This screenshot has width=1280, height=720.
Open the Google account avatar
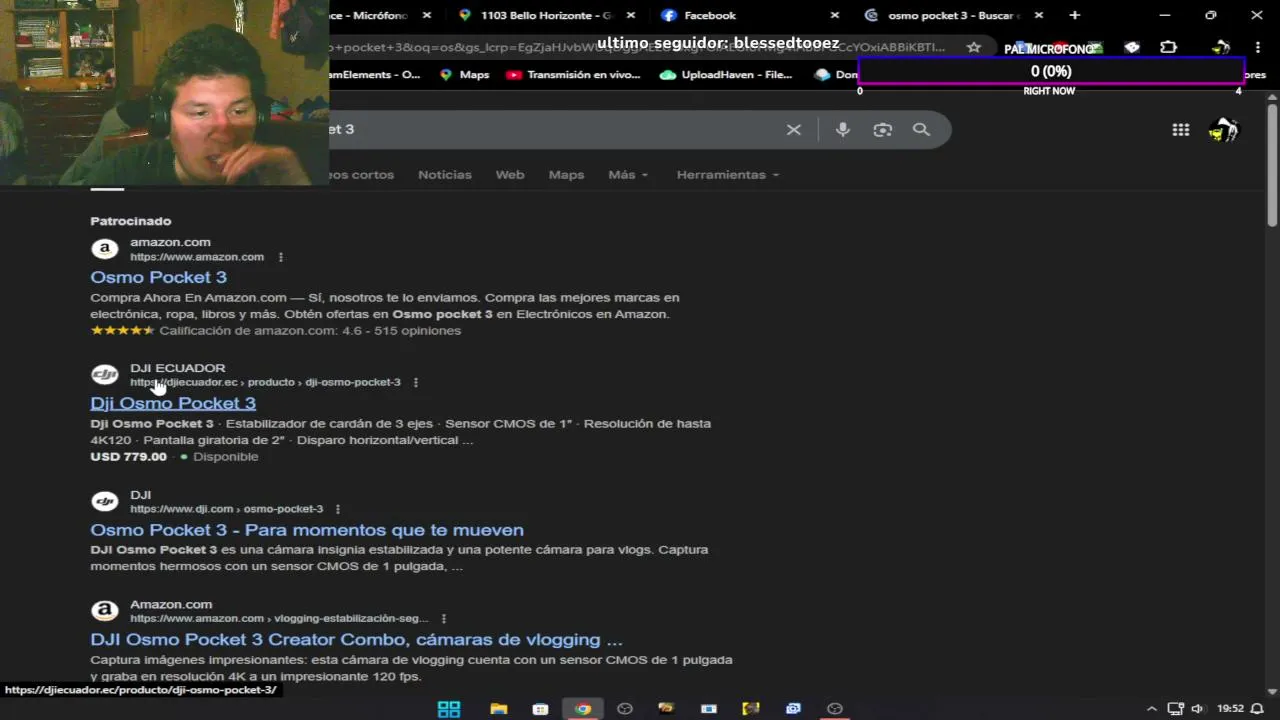click(1223, 130)
